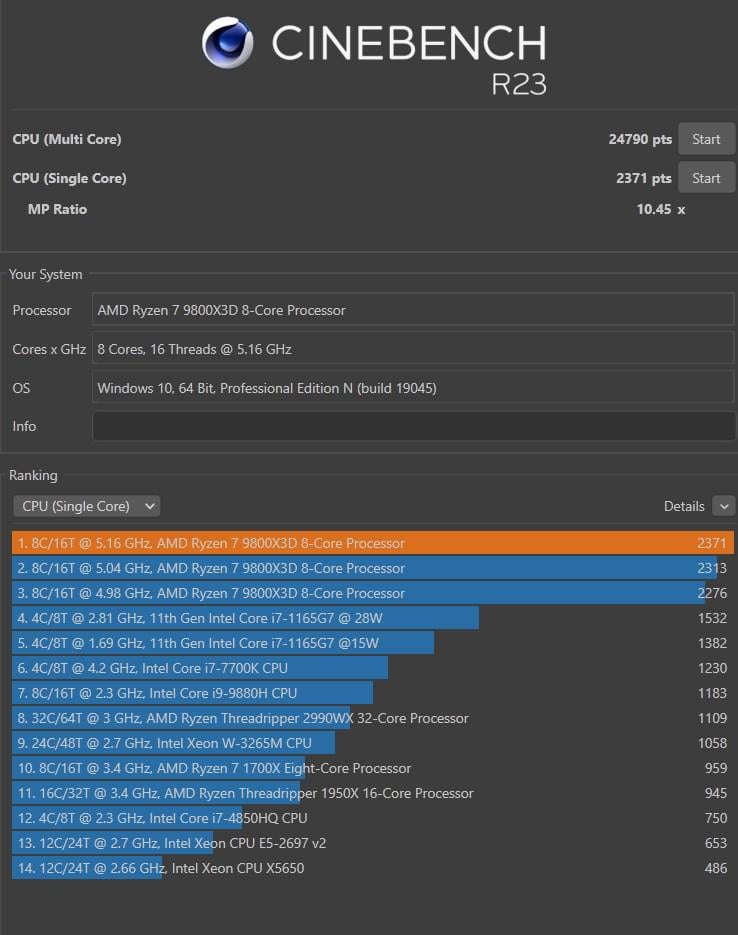
Task: Start the CPU Single Core benchmark
Action: click(706, 178)
